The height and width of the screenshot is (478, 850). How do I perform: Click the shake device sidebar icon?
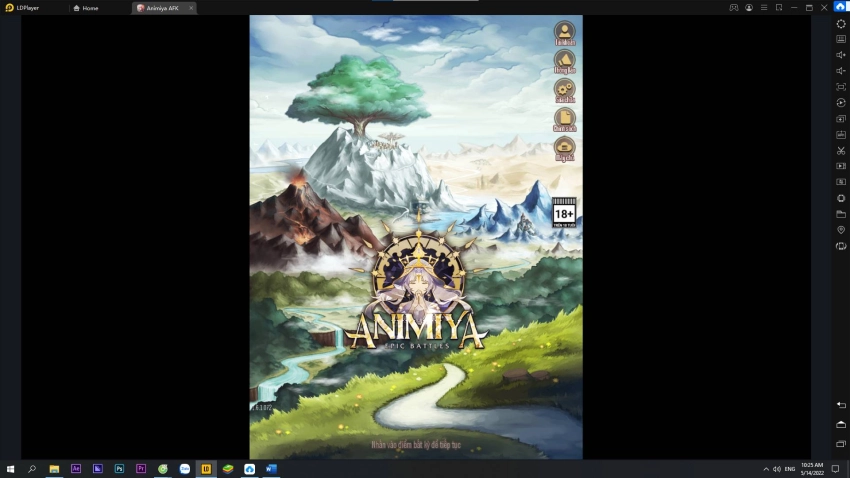(841, 198)
